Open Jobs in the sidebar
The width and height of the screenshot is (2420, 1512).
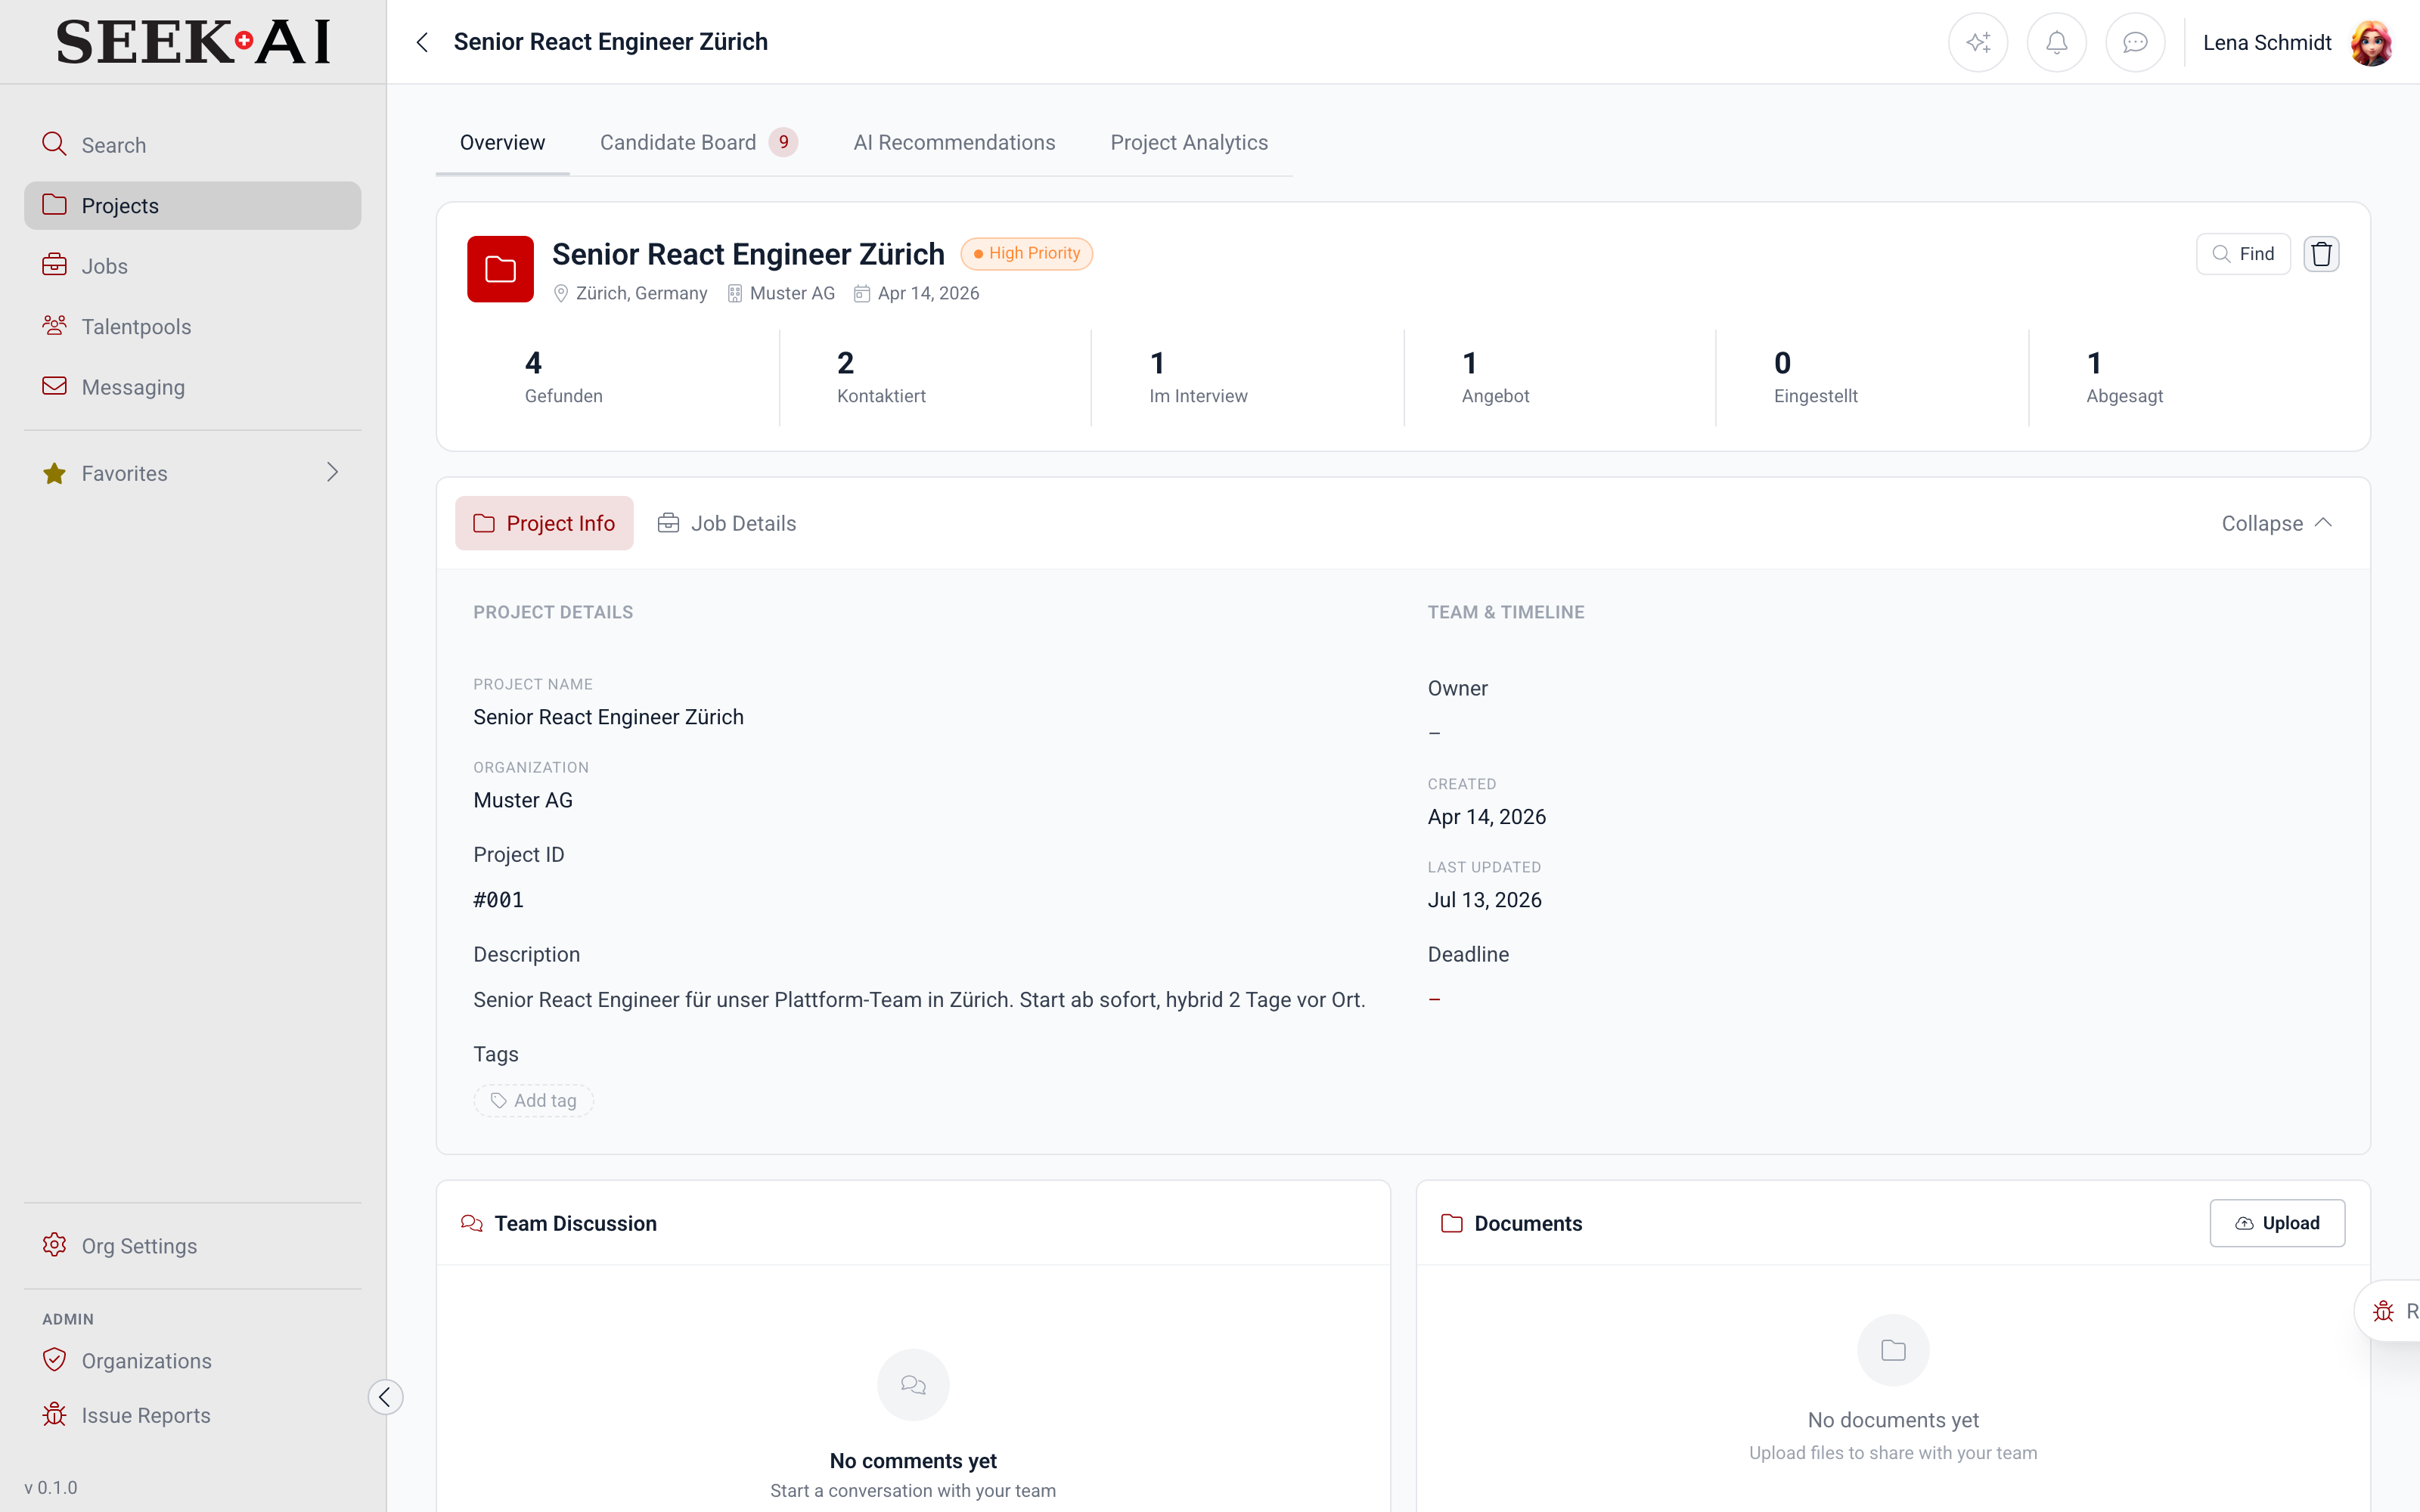point(192,266)
